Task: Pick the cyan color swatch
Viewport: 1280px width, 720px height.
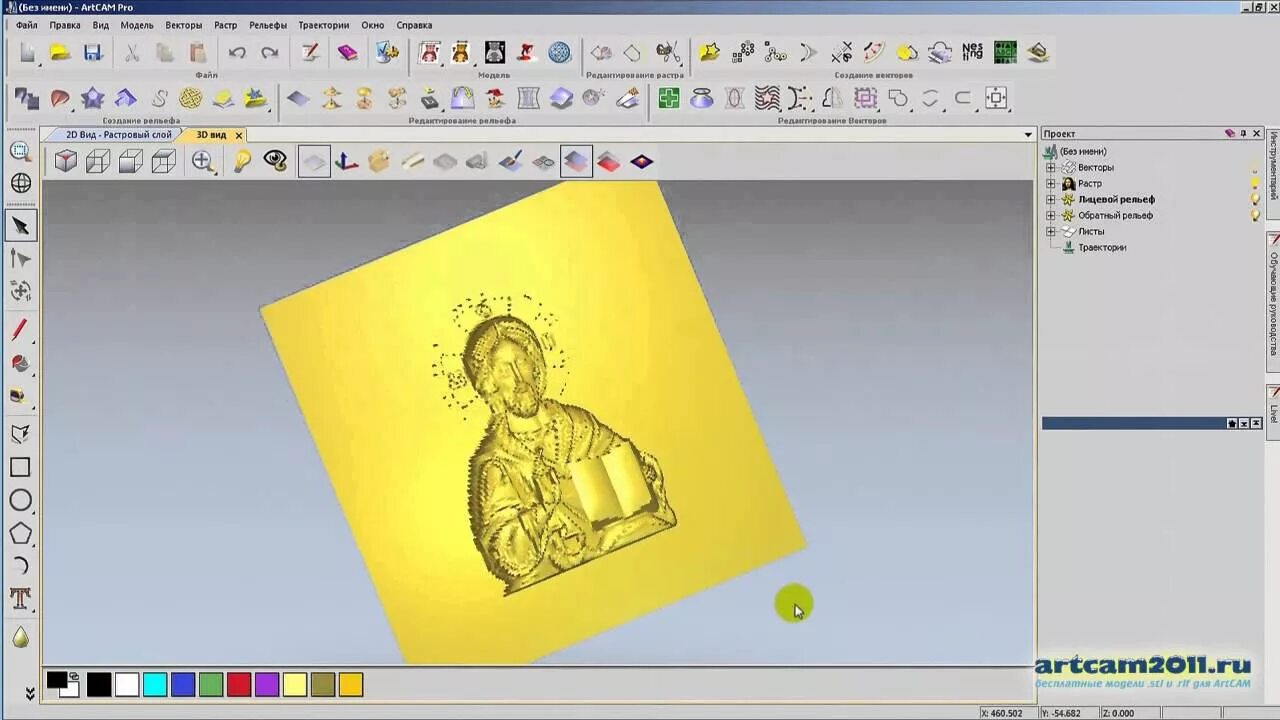Action: tap(155, 685)
